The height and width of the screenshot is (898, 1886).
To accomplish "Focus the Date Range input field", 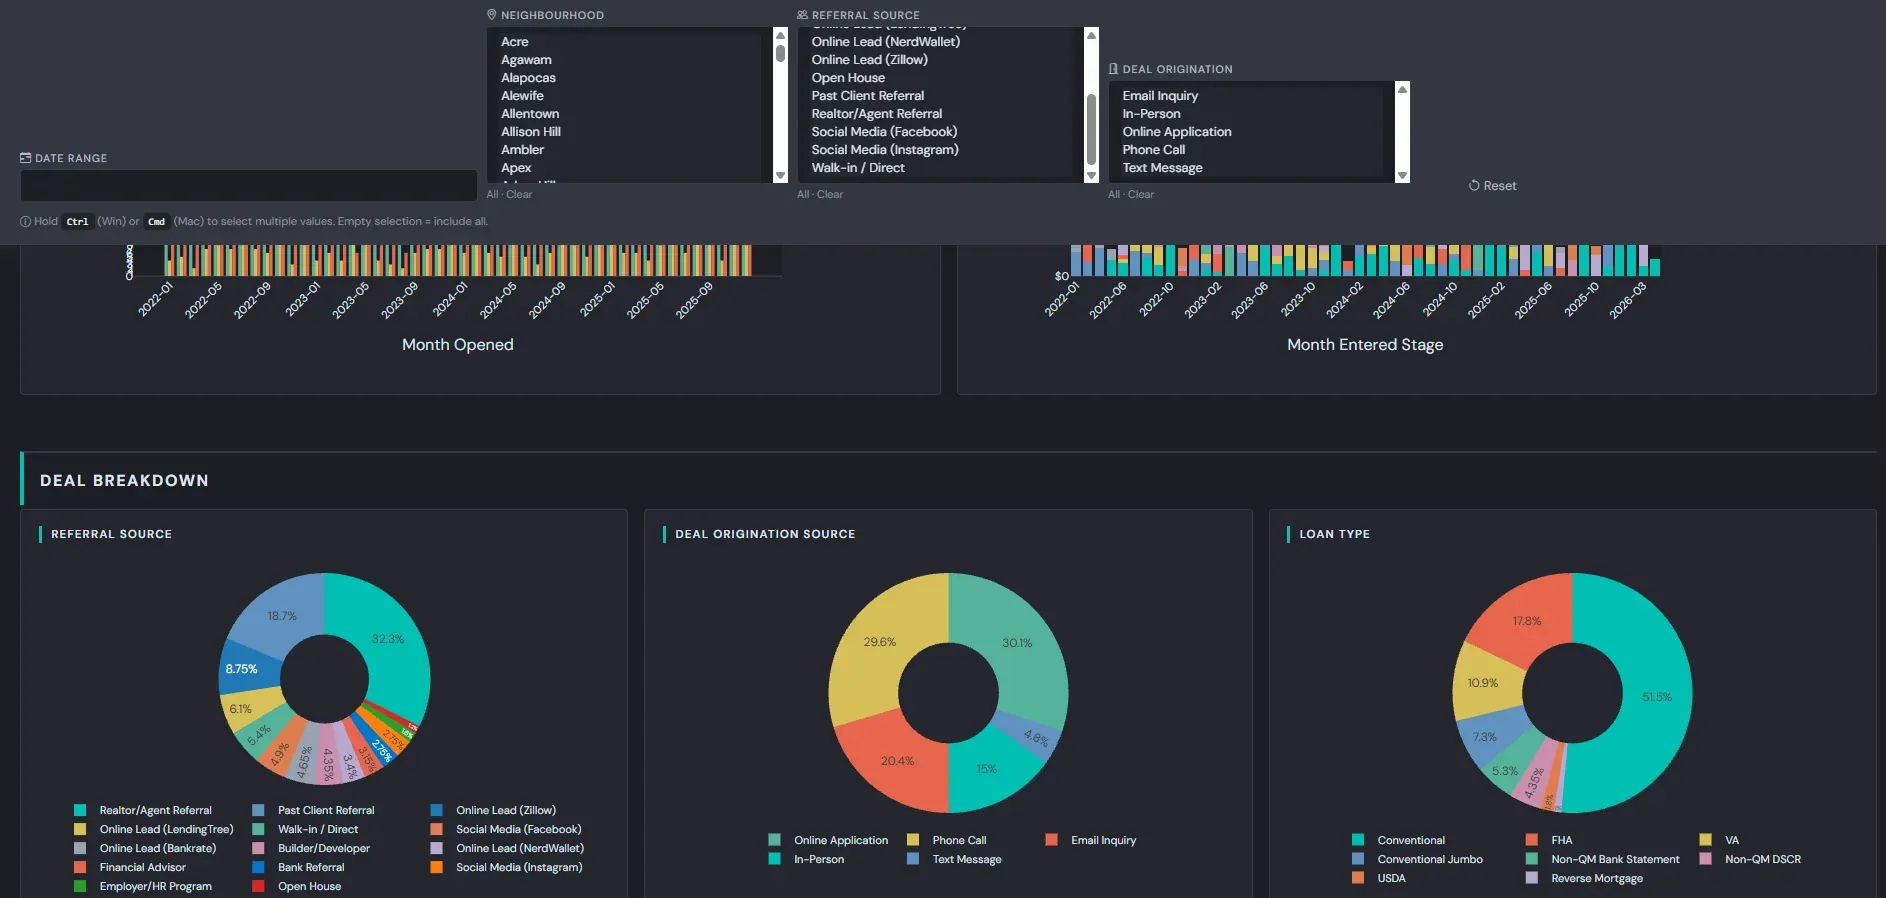I will coord(248,185).
